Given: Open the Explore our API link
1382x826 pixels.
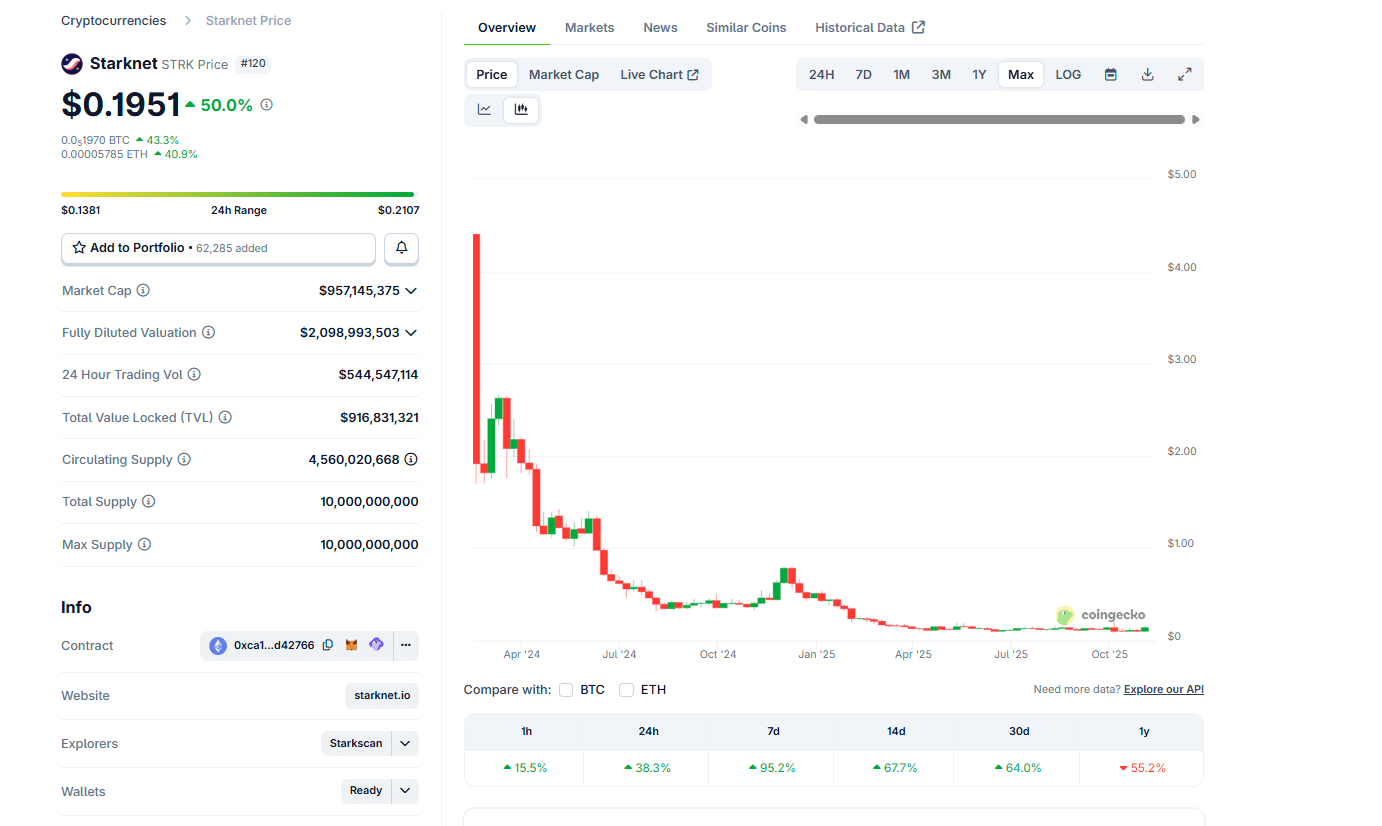Looking at the screenshot, I should pyautogui.click(x=1163, y=689).
